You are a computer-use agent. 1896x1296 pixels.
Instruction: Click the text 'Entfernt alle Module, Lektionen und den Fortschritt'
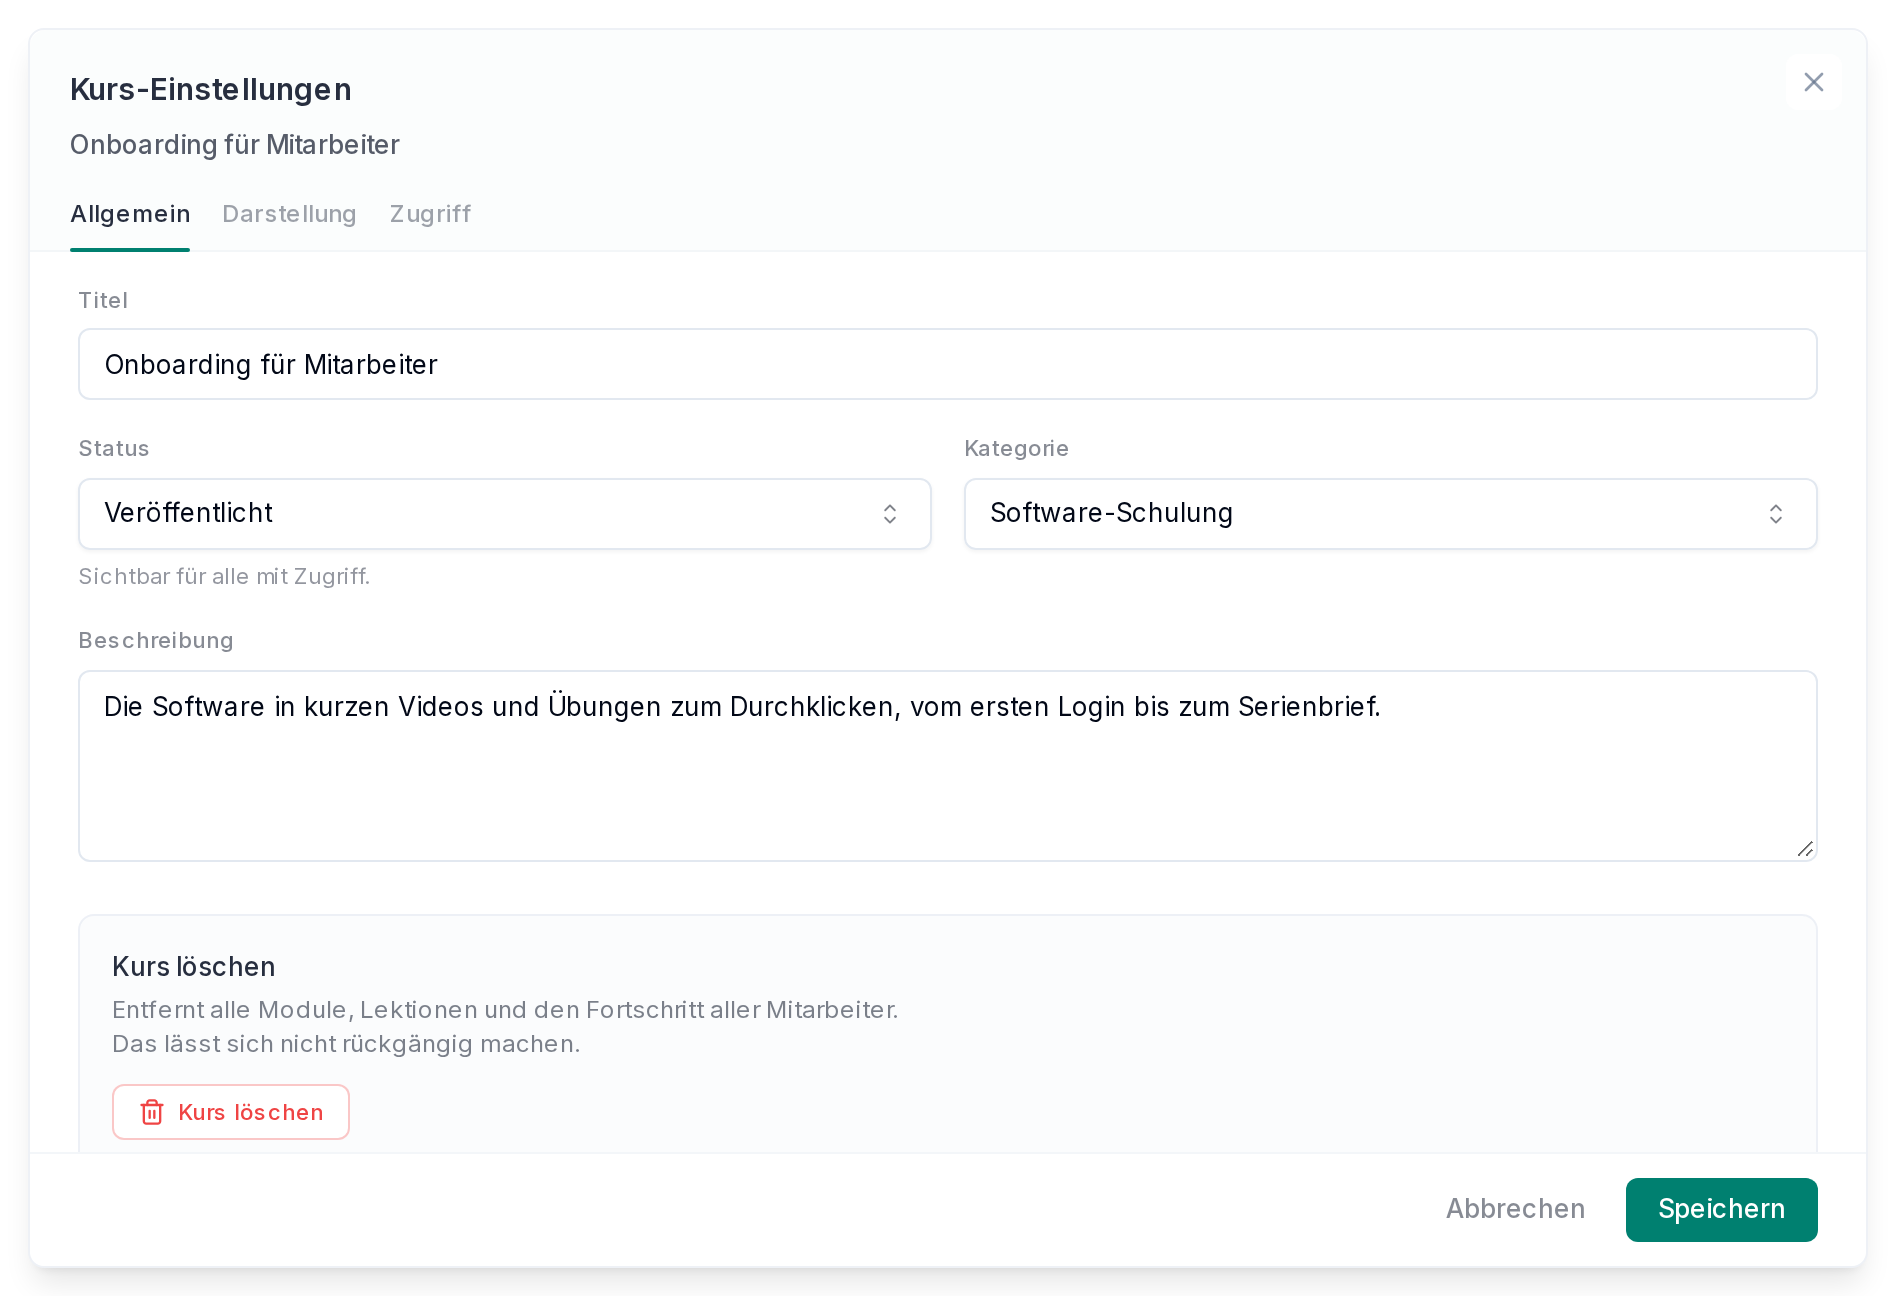408,1010
